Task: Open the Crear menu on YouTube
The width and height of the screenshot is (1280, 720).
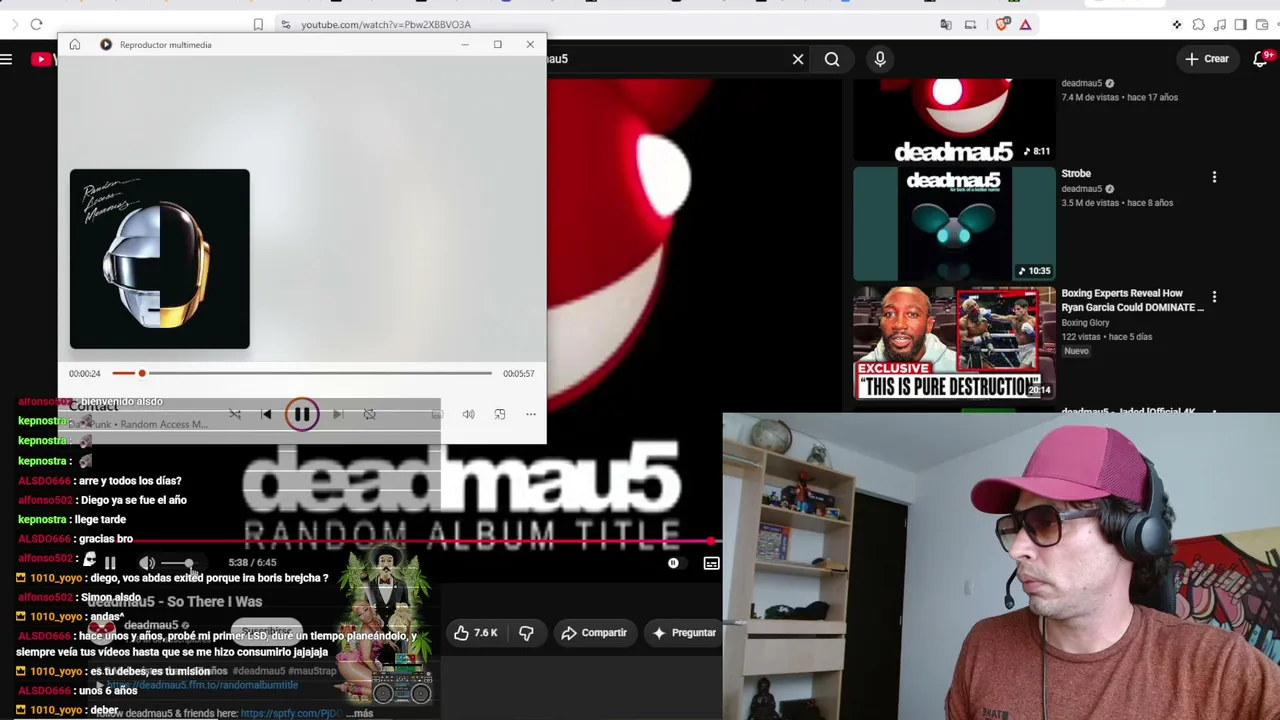Action: click(1207, 59)
